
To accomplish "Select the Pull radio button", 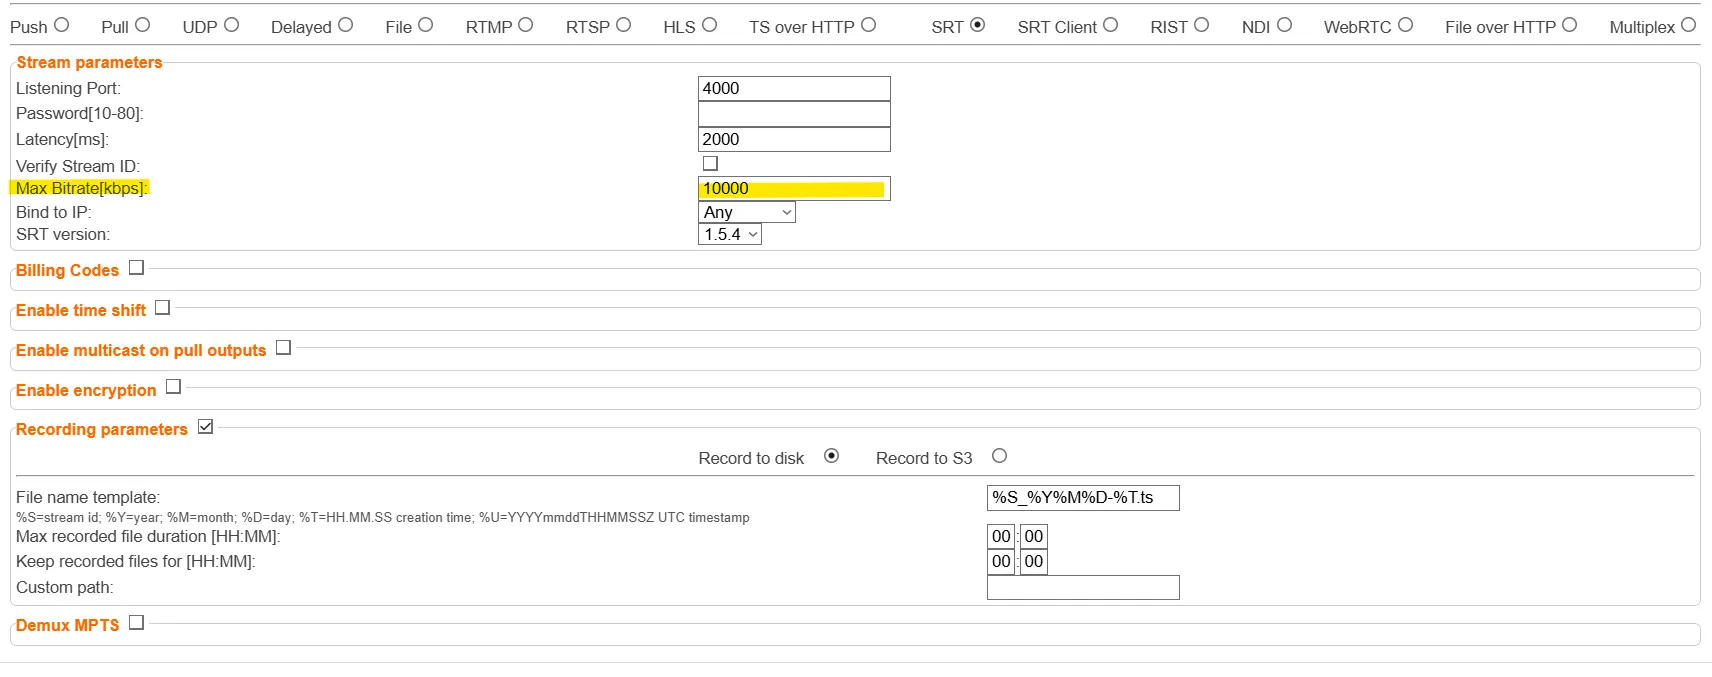I will [142, 25].
